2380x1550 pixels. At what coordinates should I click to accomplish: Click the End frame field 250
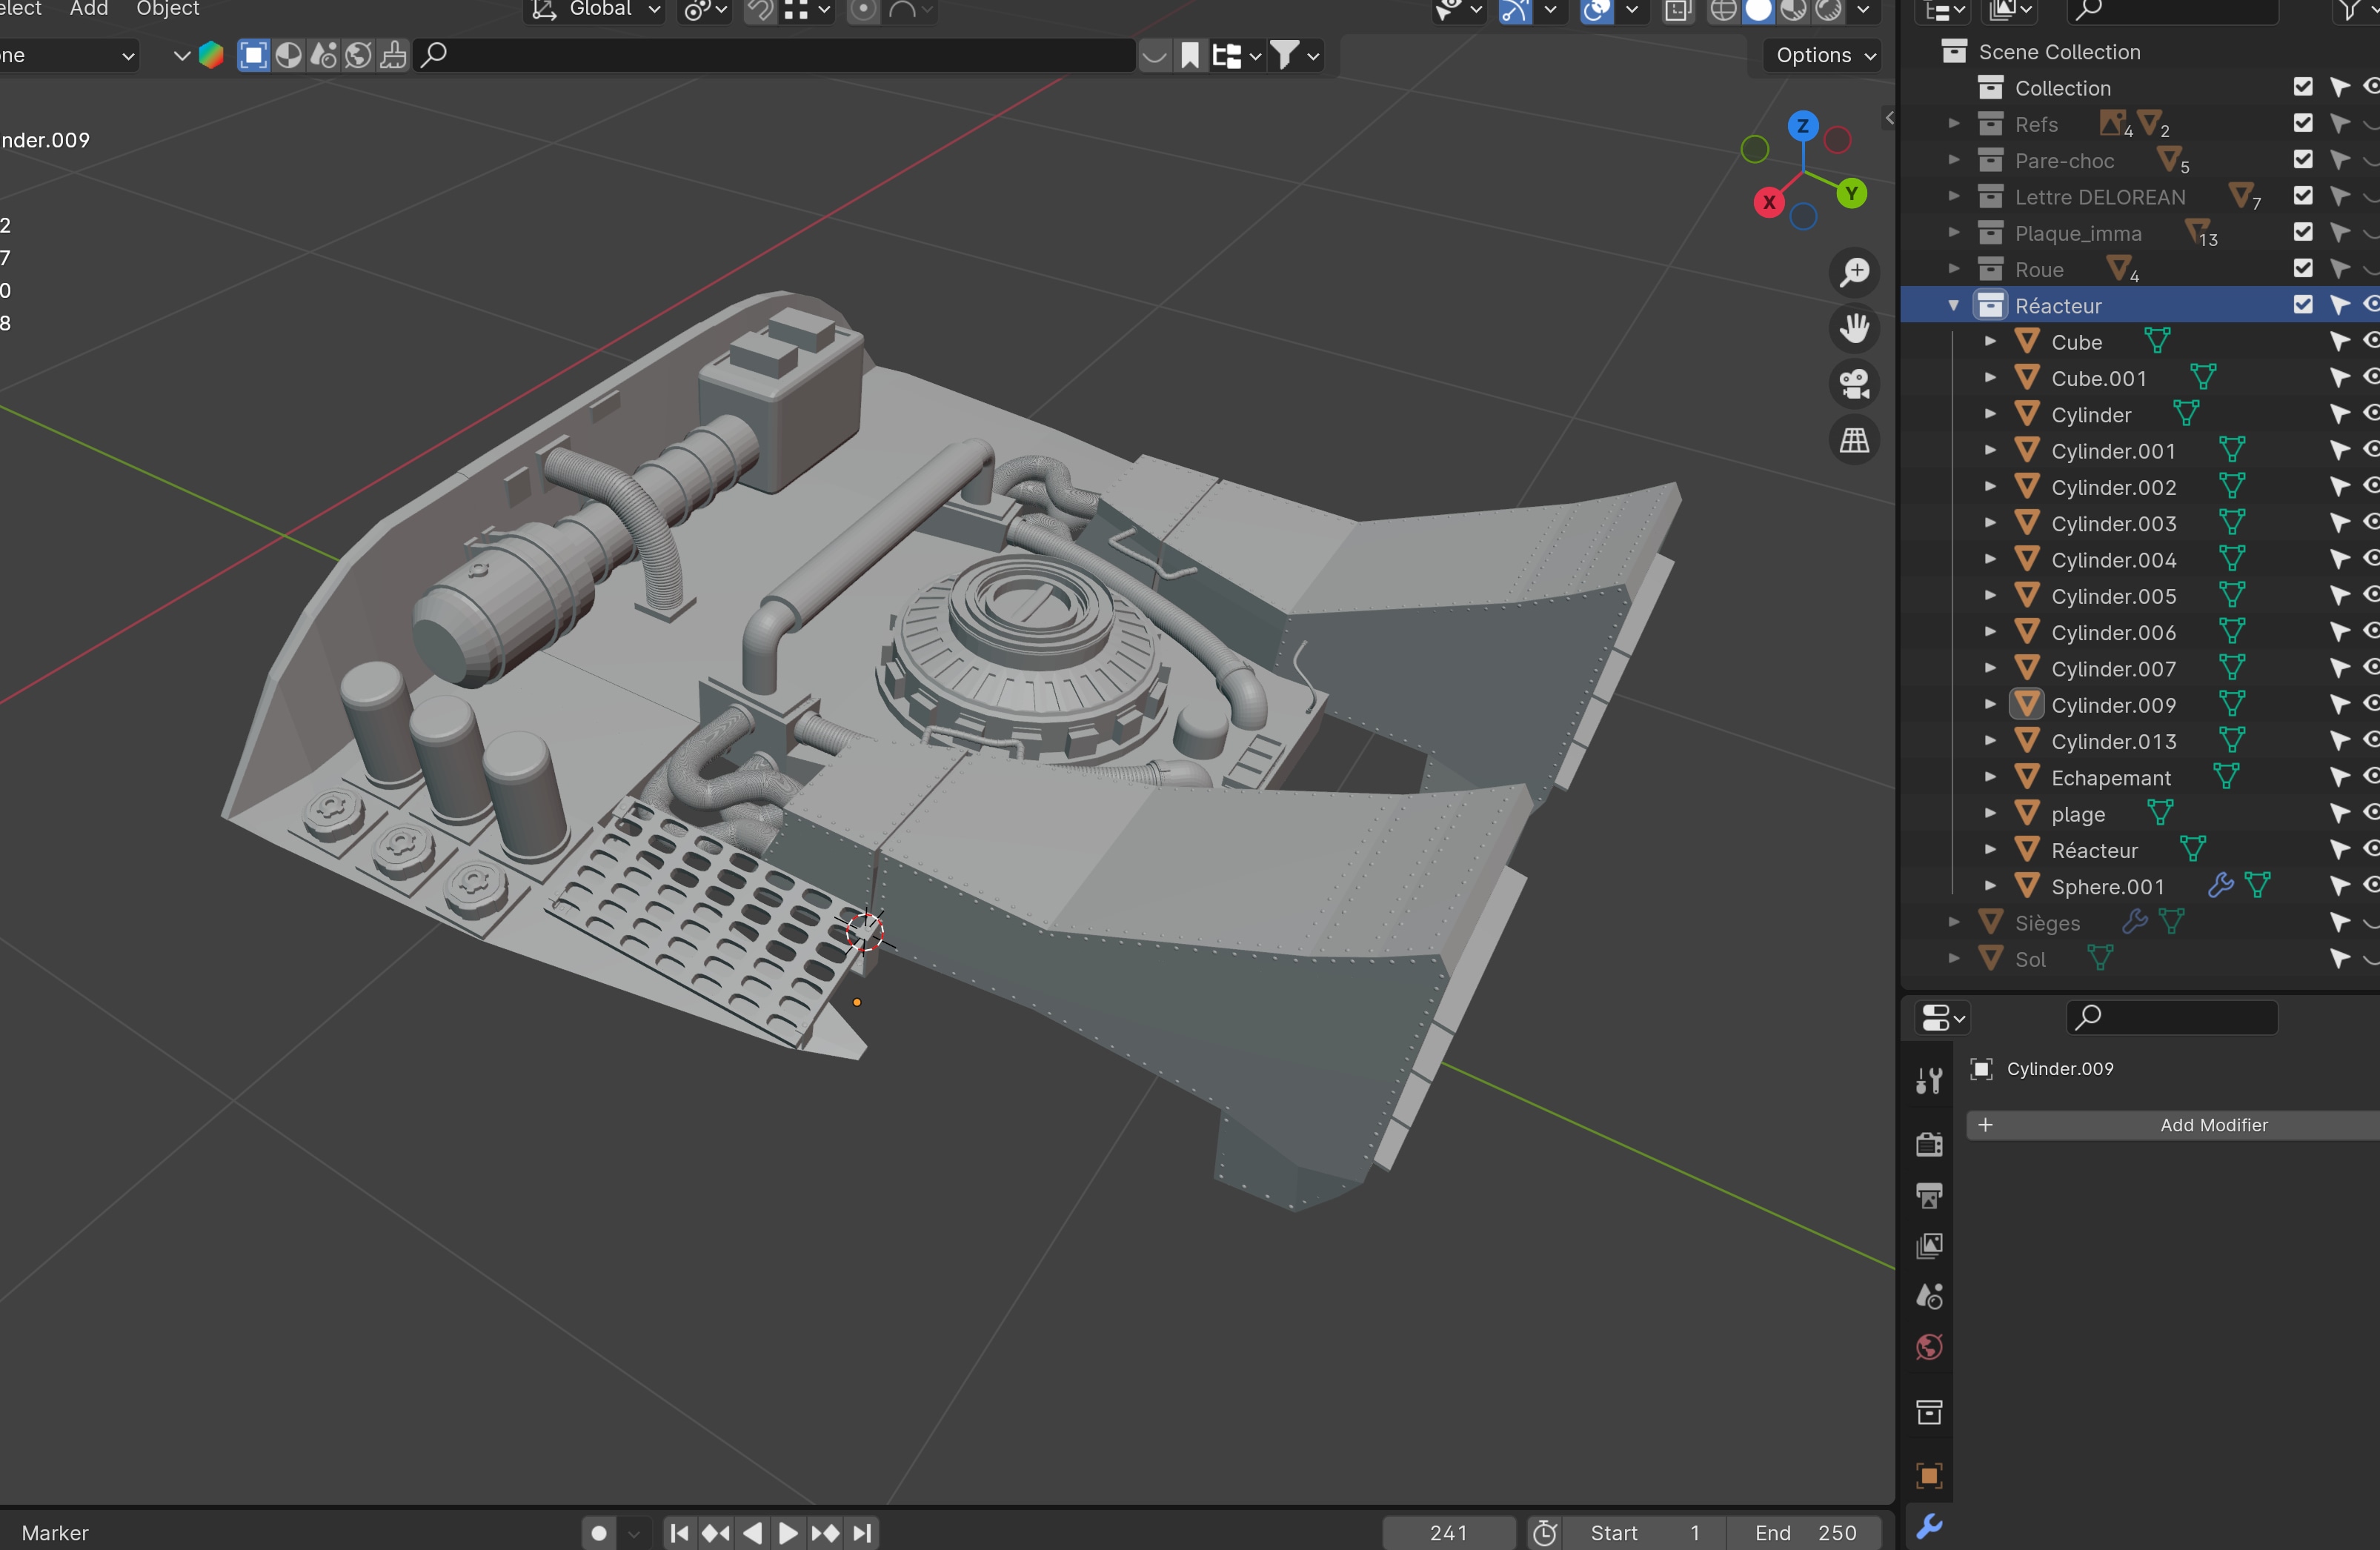(x=1805, y=1533)
